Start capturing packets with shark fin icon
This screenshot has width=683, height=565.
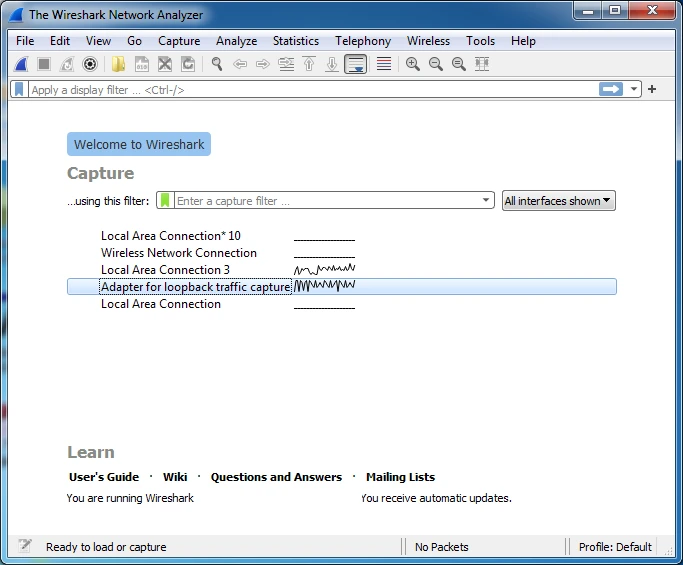(x=21, y=64)
